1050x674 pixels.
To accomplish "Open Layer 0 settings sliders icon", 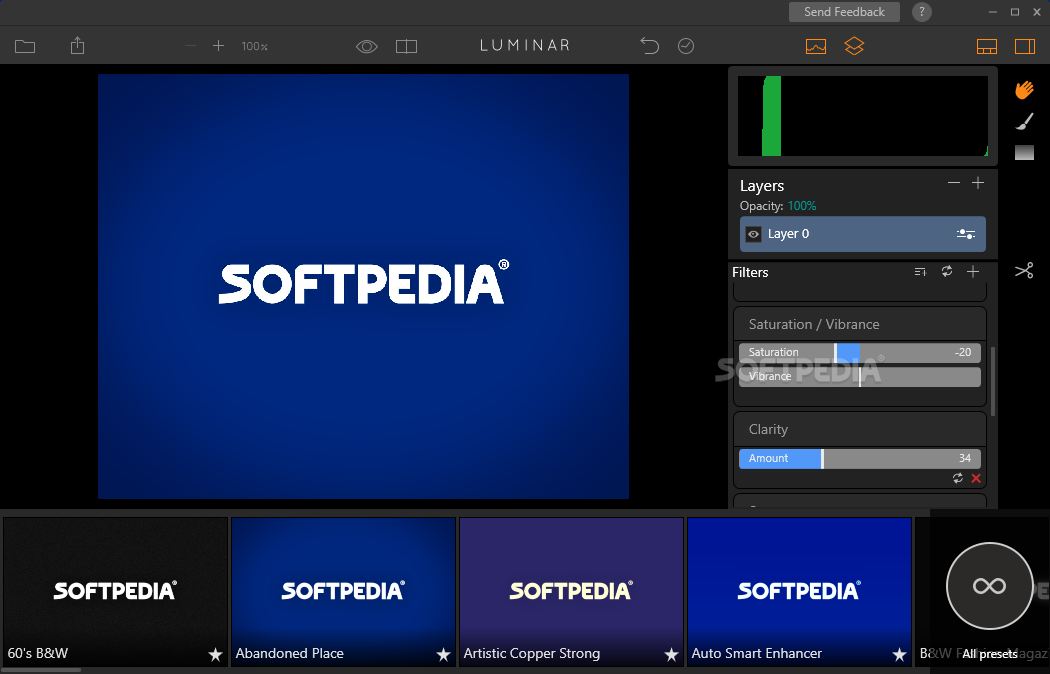I will point(966,234).
